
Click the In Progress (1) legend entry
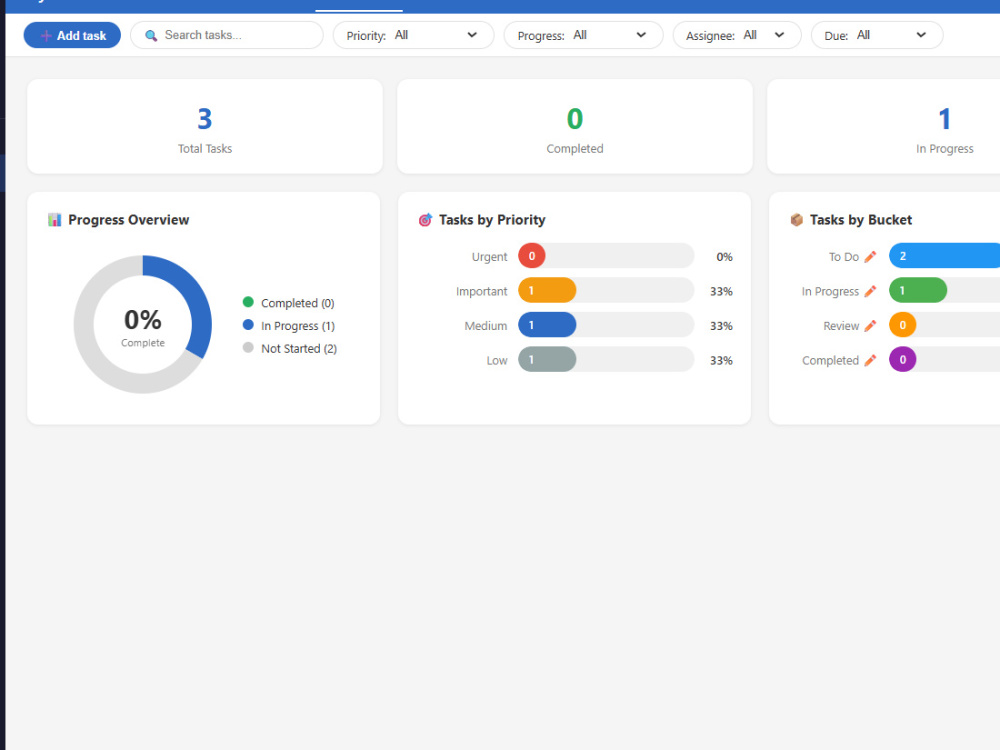point(289,326)
